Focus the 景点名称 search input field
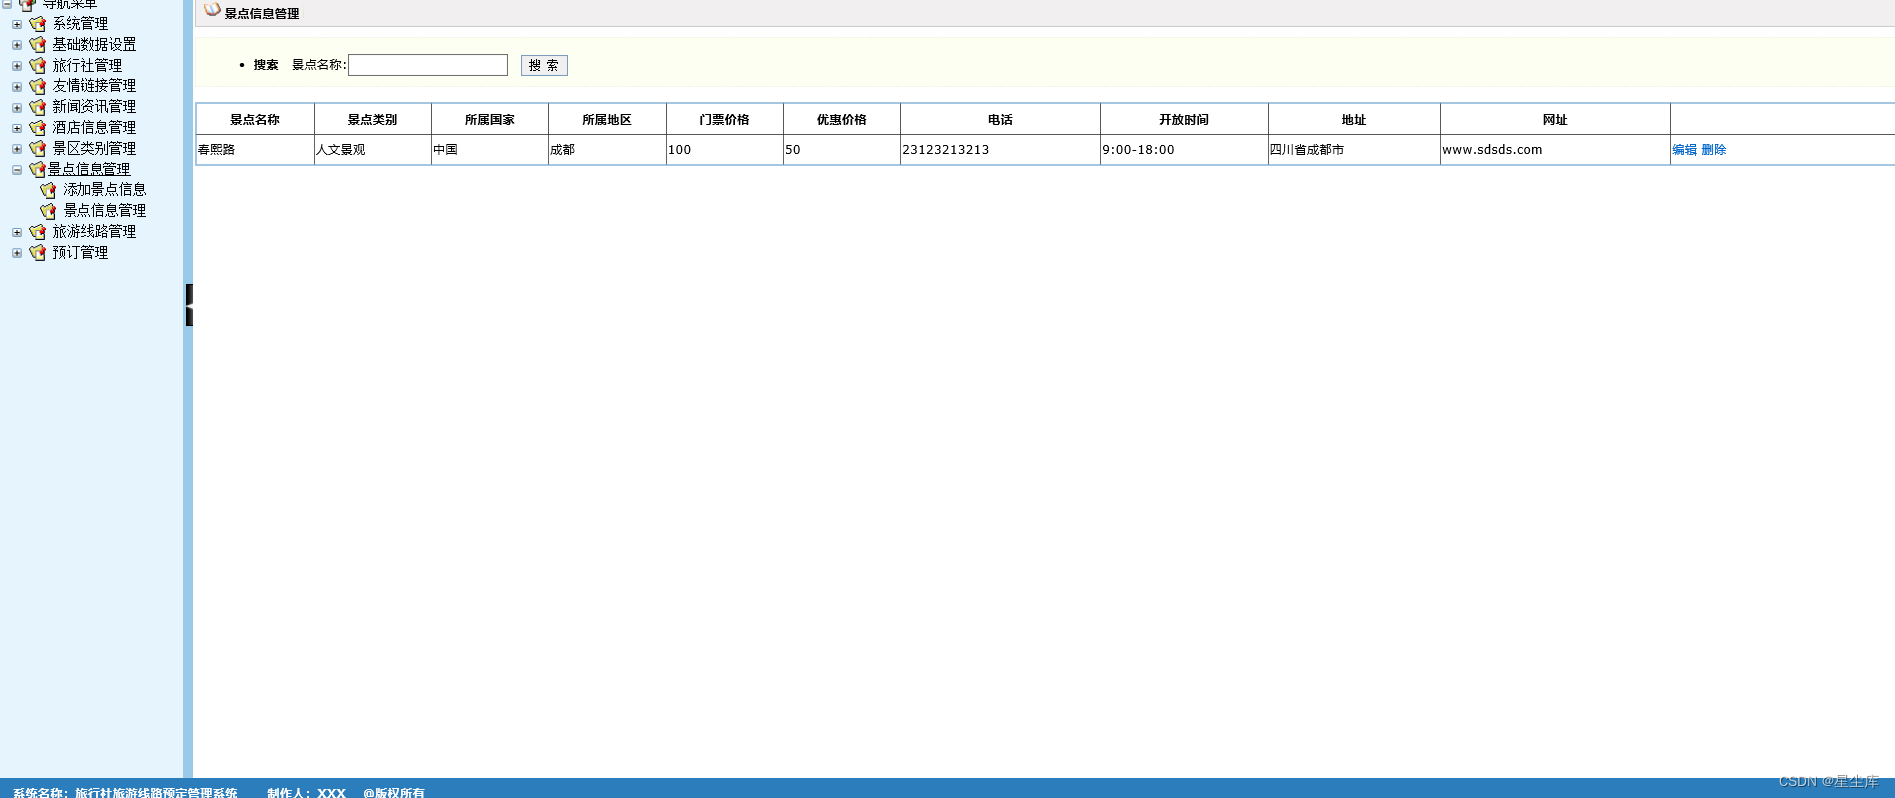This screenshot has width=1895, height=798. coord(428,65)
